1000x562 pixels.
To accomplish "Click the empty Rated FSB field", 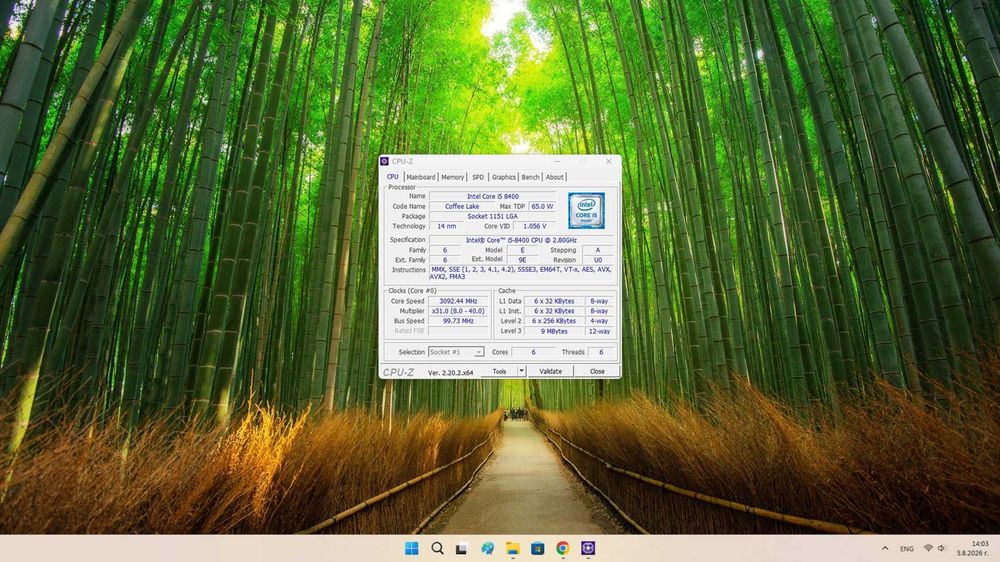I will (458, 331).
